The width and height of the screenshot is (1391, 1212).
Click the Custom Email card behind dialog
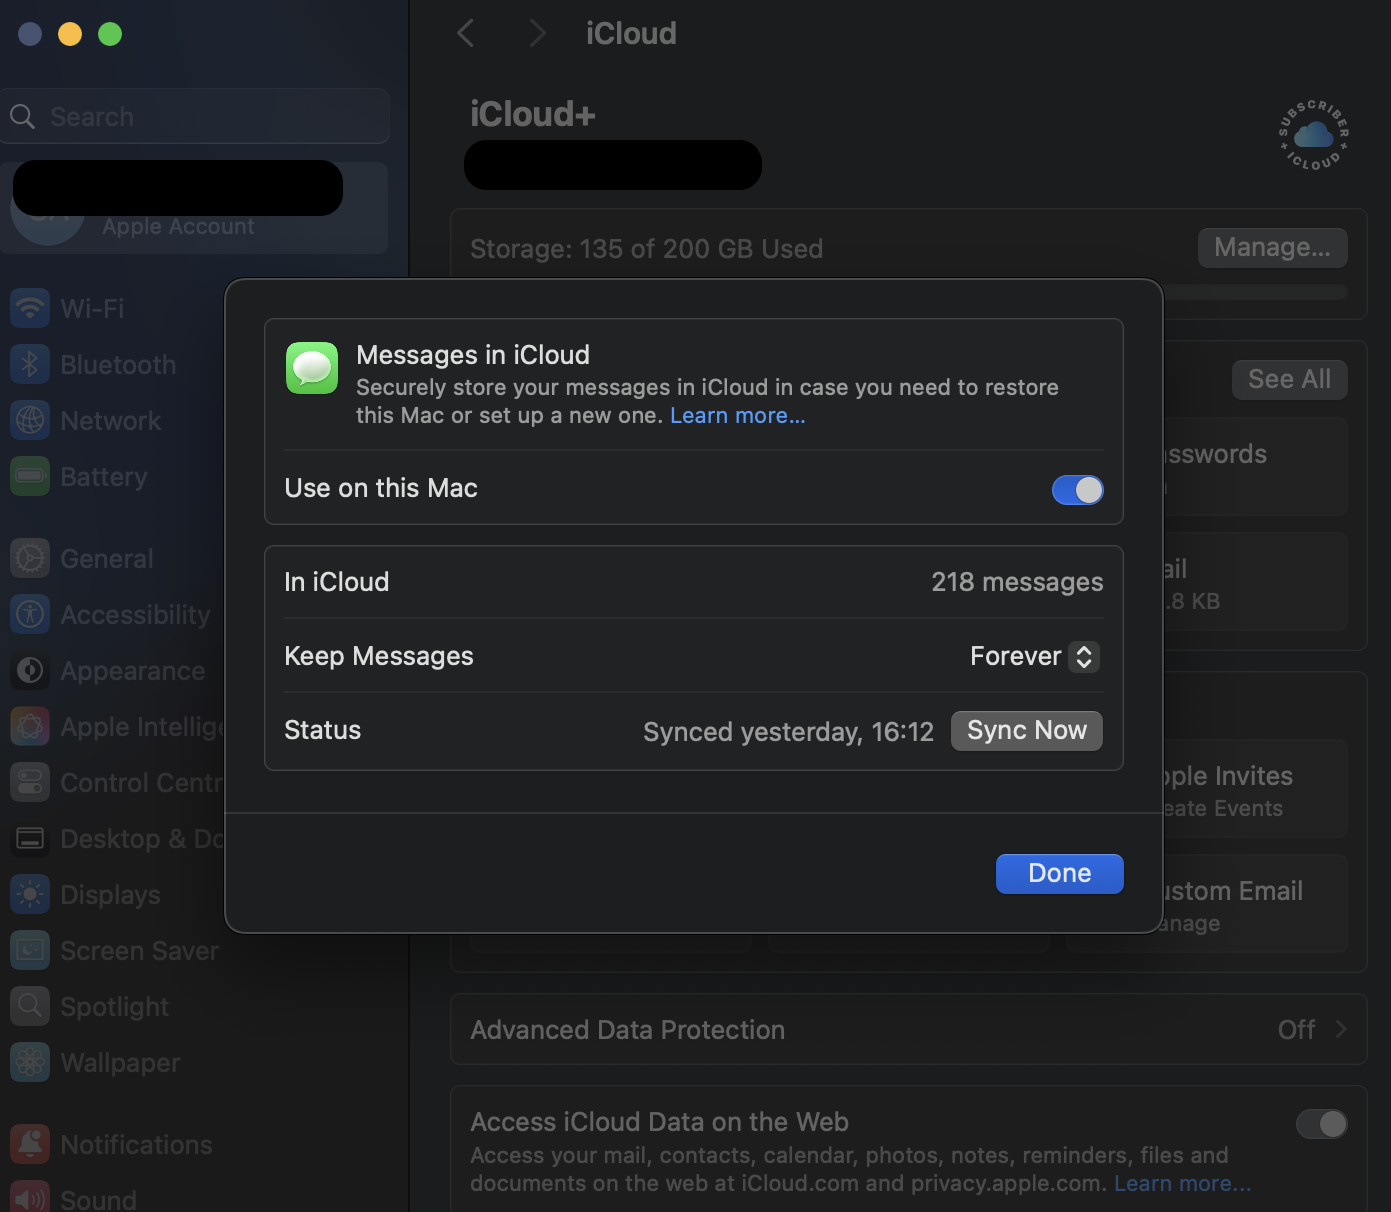1255,903
